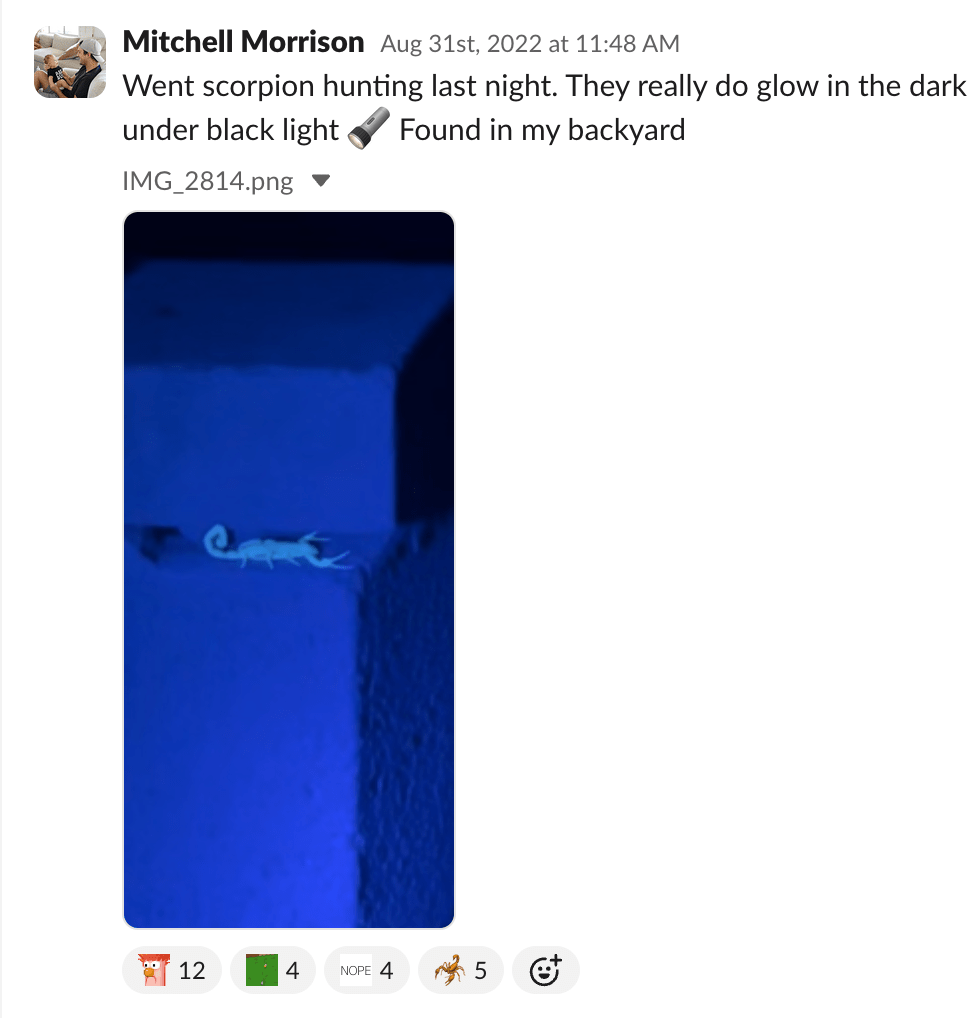Open the blue scorpion photo attachment

[x=289, y=569]
